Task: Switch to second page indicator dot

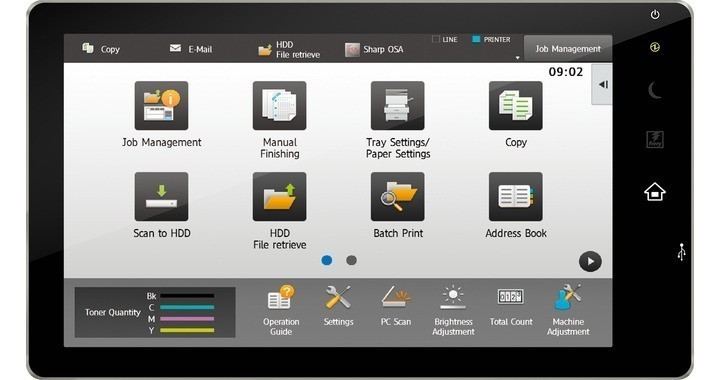Action: (351, 260)
